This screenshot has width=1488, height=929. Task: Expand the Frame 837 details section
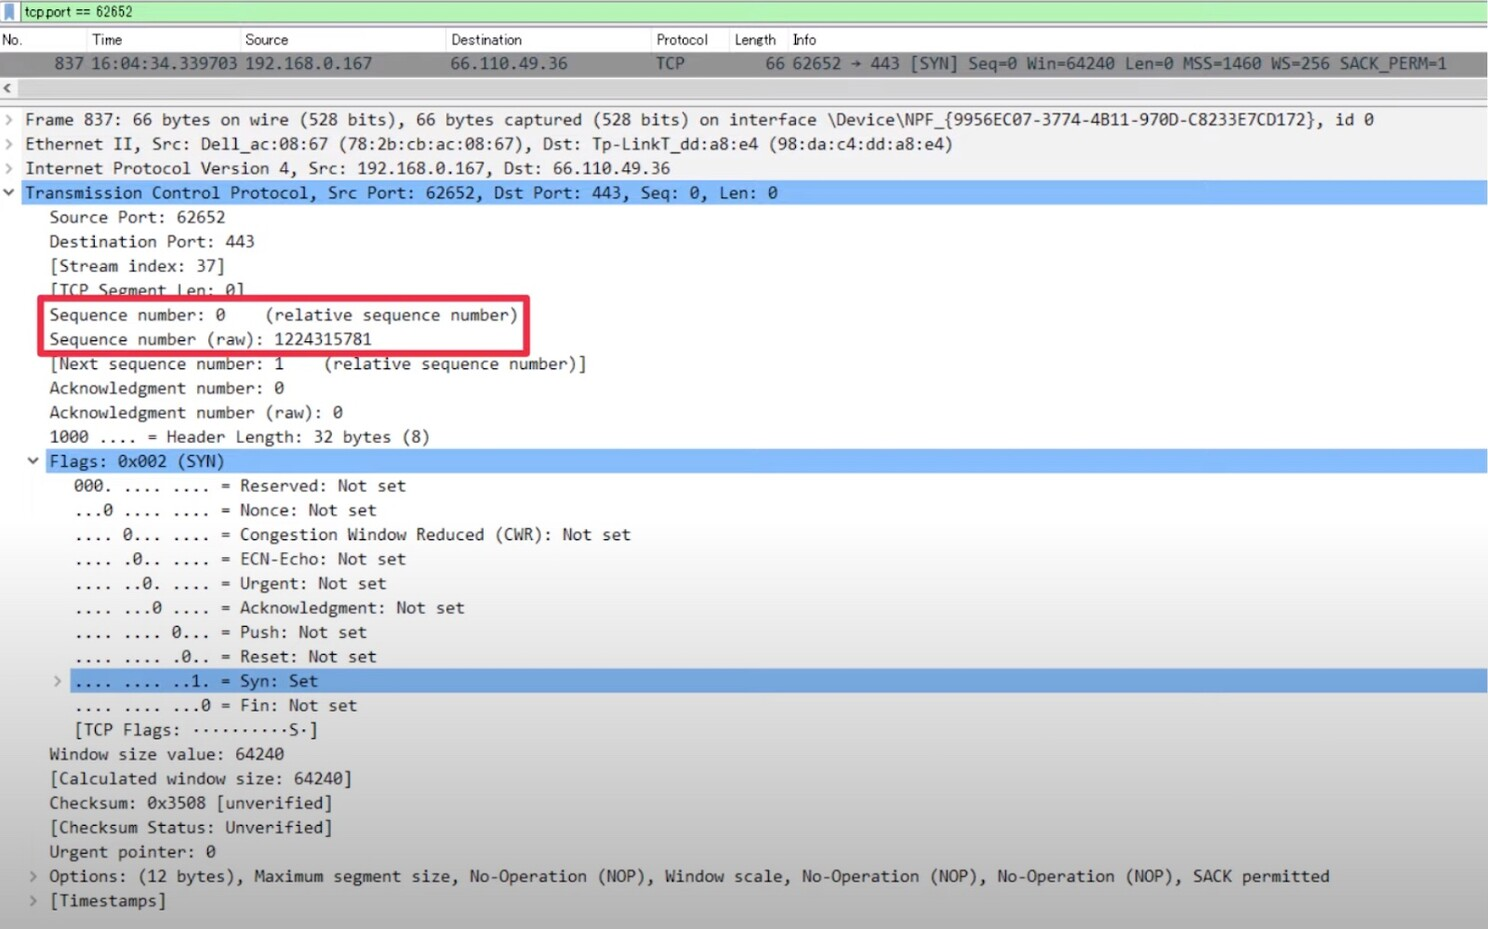pos(9,120)
